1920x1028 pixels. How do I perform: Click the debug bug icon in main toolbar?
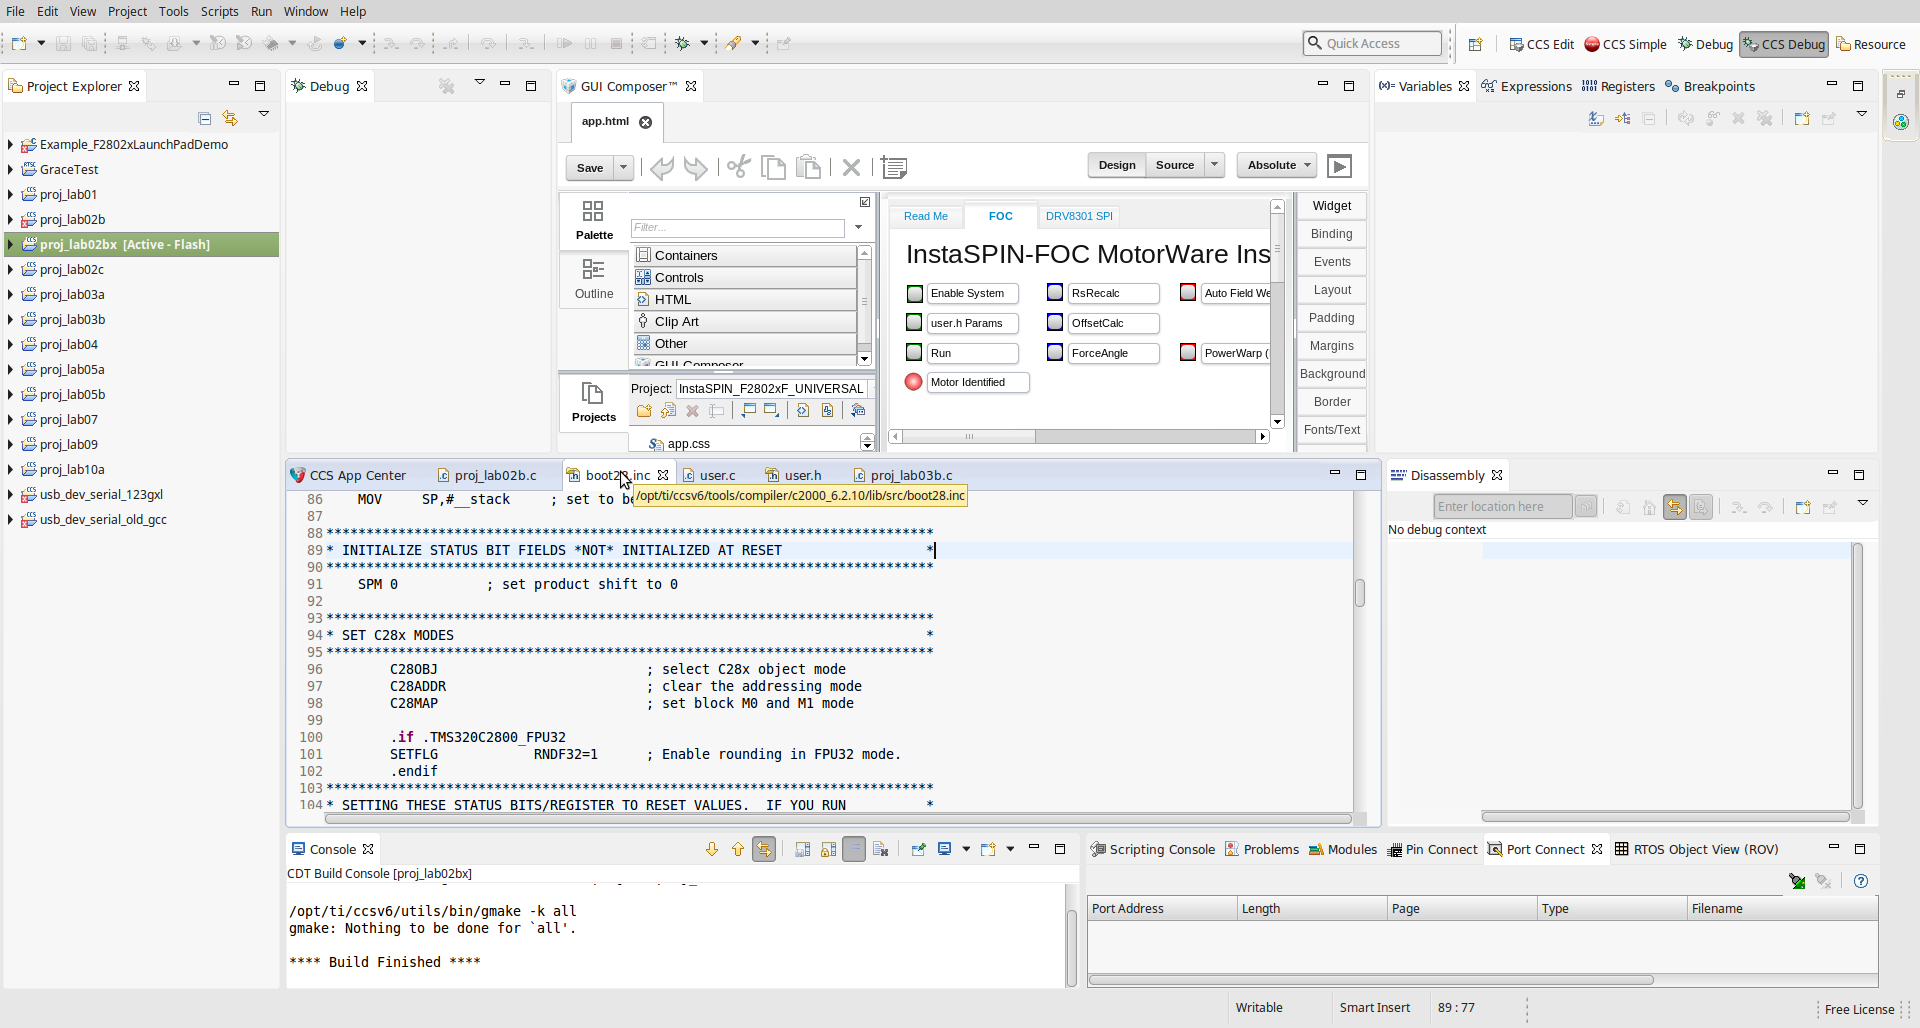(x=683, y=43)
